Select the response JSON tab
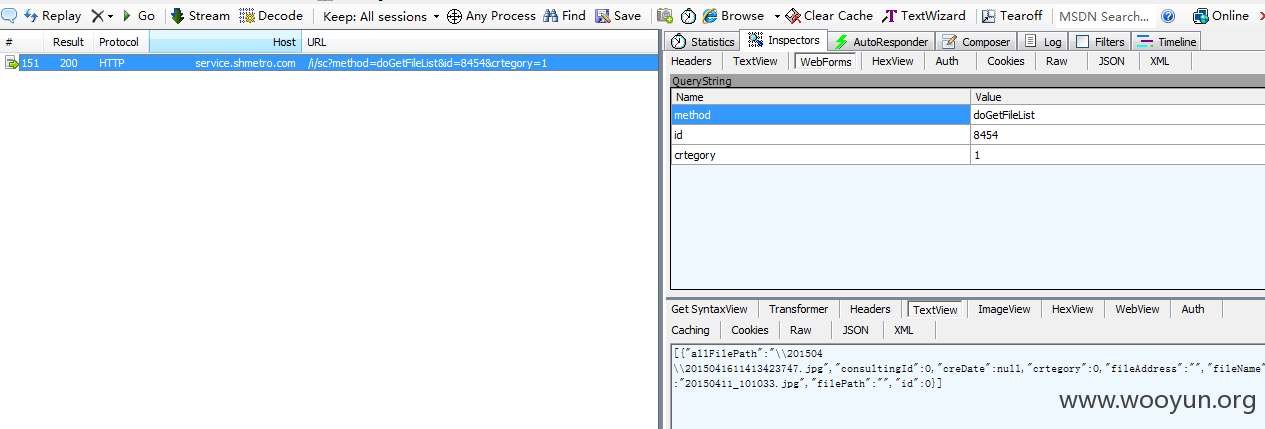 point(855,330)
